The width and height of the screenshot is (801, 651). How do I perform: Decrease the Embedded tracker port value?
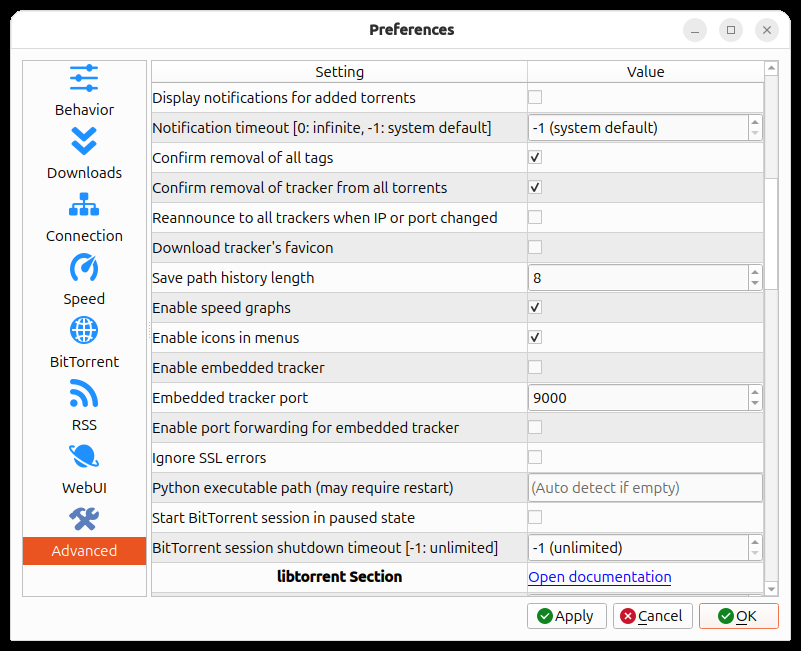coord(754,403)
